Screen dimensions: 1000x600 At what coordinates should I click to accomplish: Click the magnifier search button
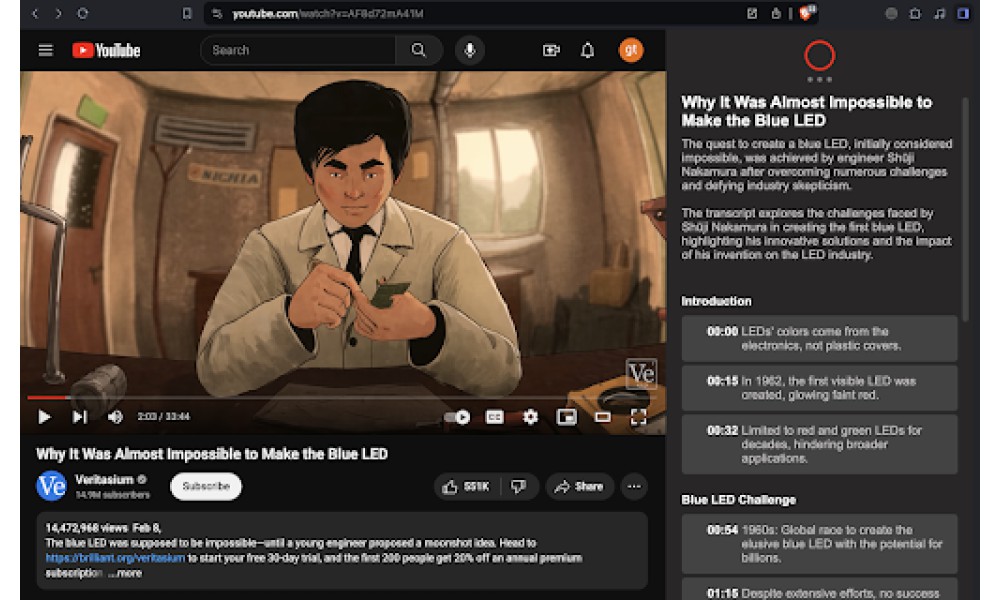418,50
